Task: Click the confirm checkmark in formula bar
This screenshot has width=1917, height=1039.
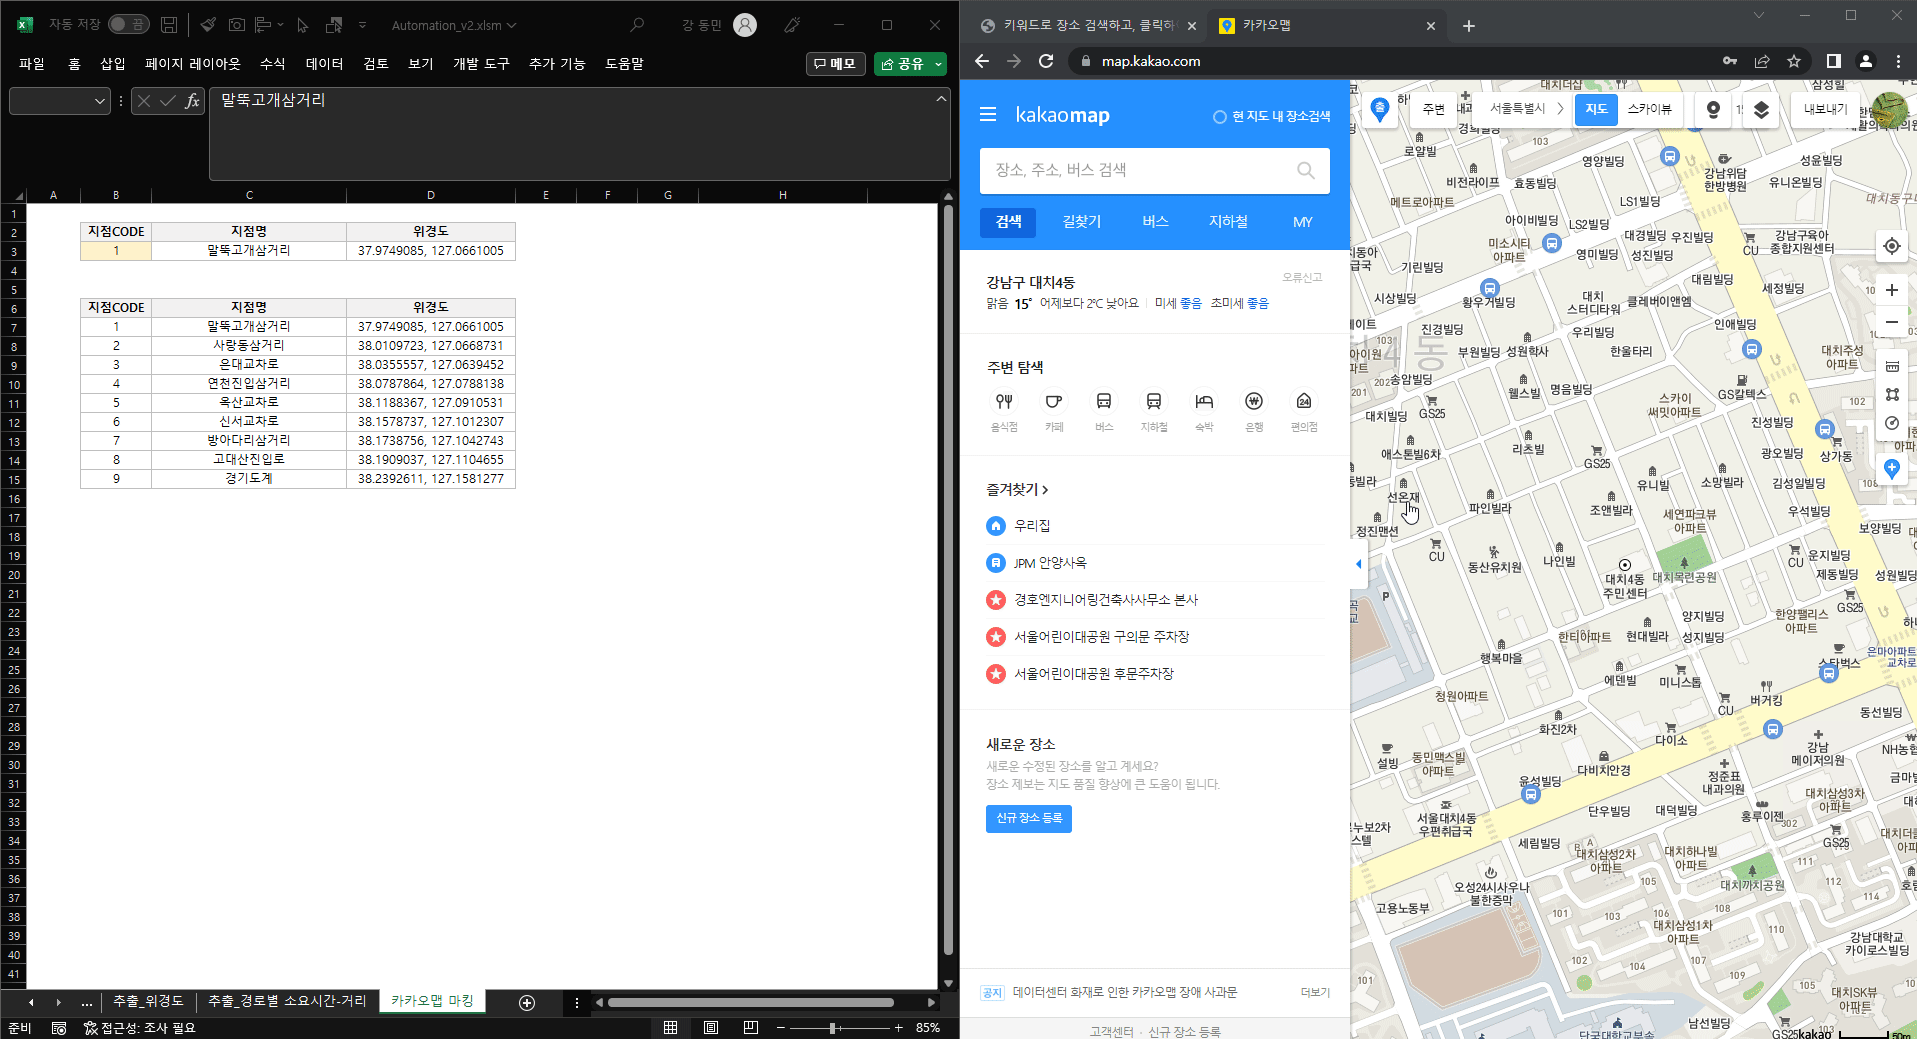Action: (x=168, y=100)
